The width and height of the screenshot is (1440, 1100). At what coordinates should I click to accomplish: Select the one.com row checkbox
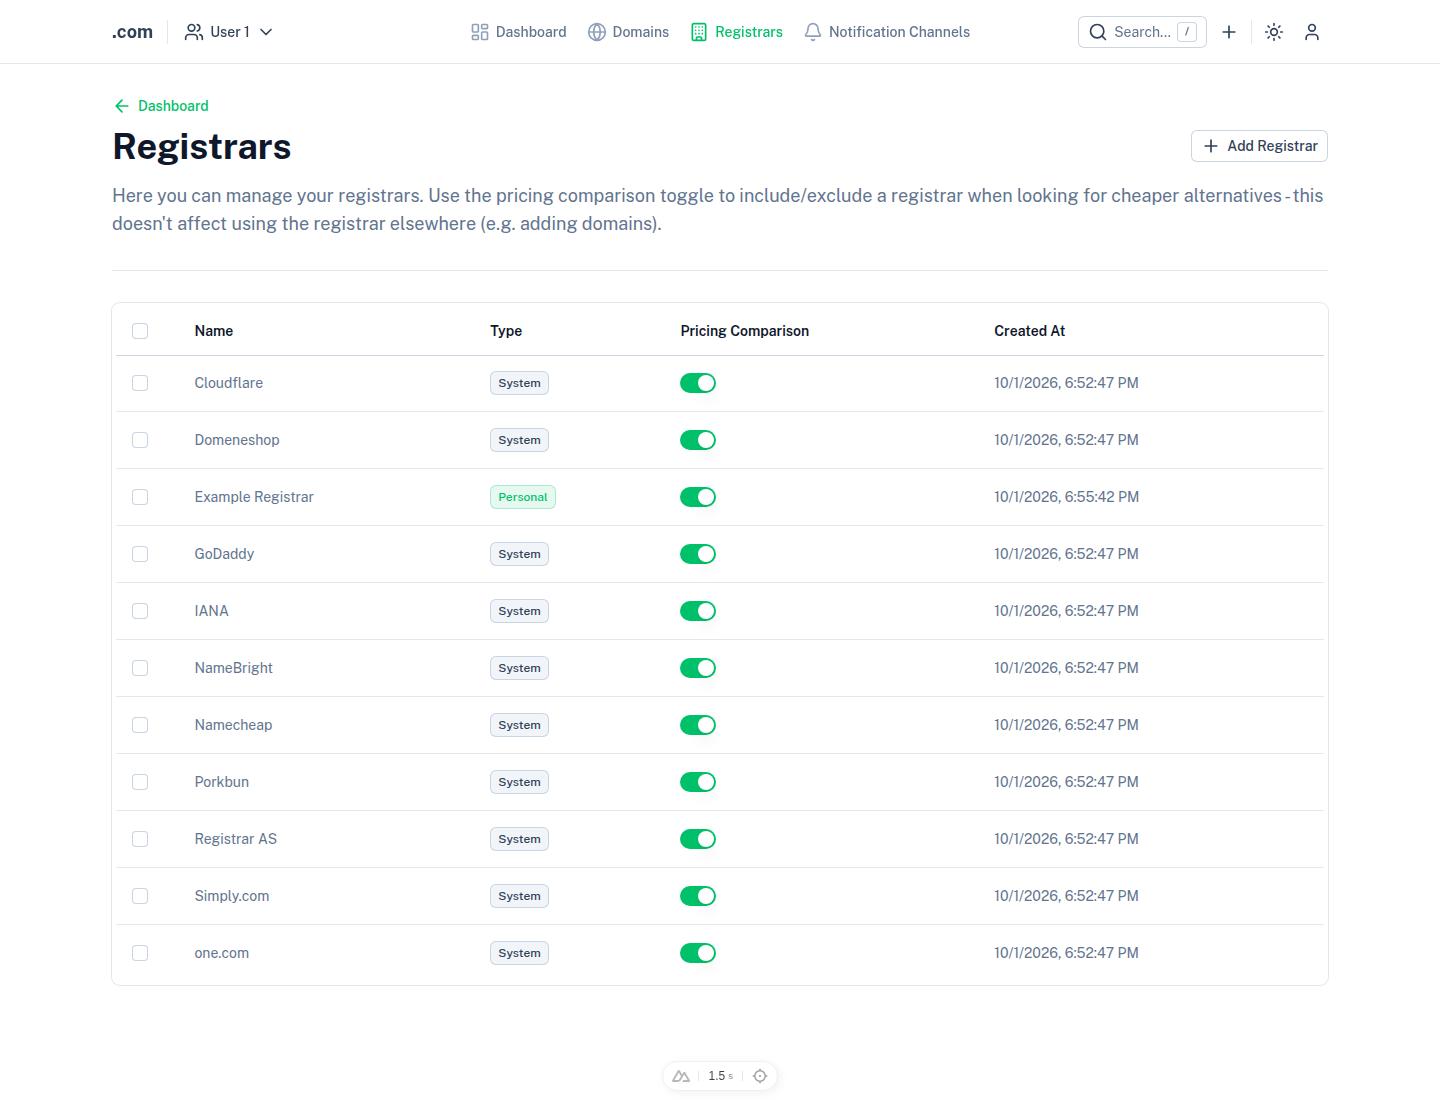(x=140, y=953)
